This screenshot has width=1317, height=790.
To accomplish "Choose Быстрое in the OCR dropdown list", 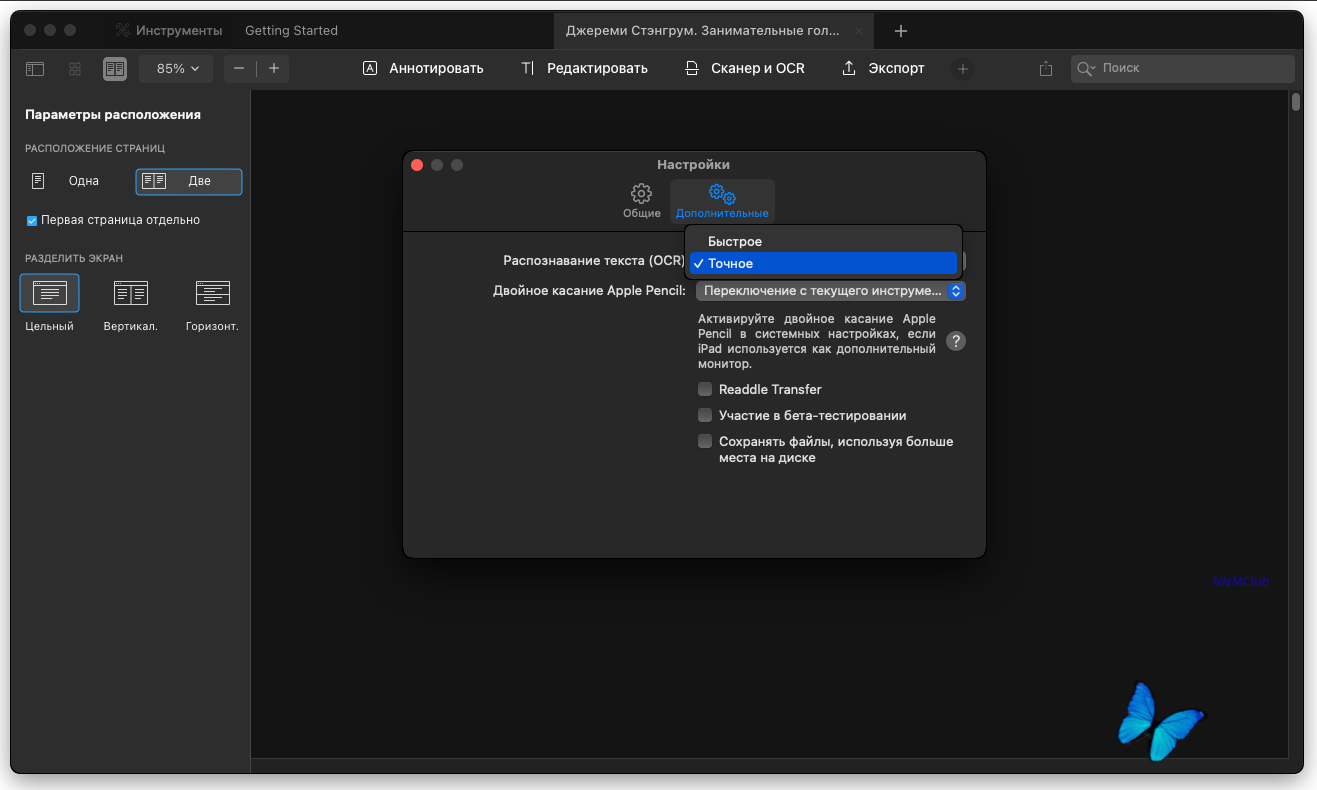I will pyautogui.click(x=735, y=242).
